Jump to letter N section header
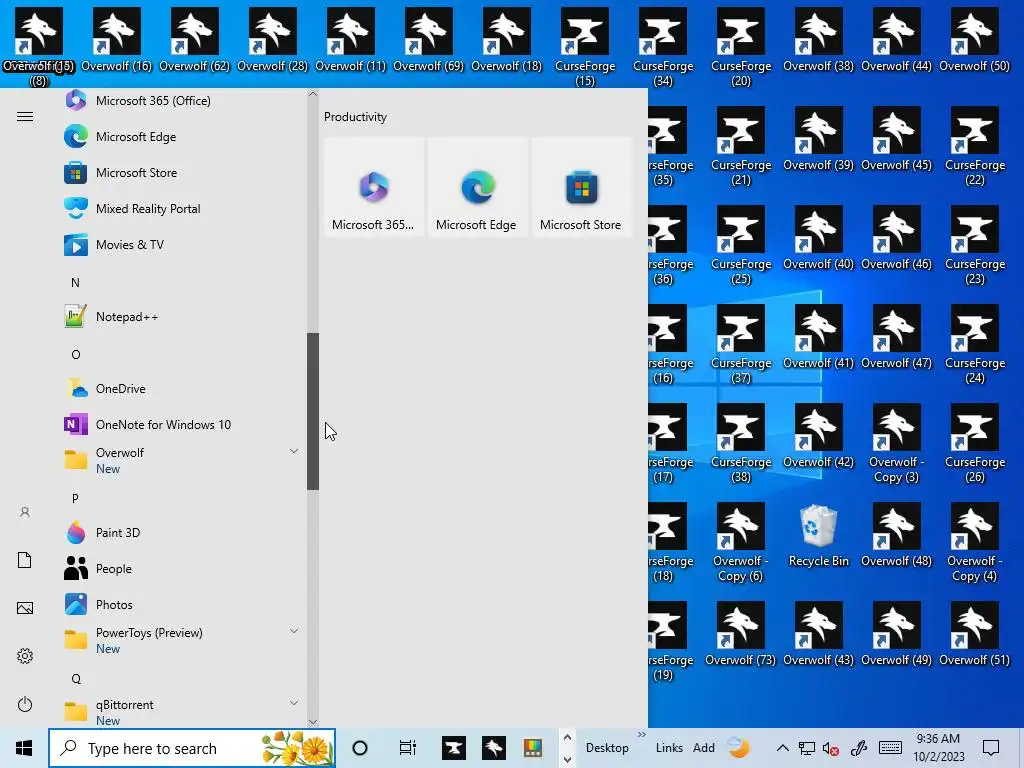Image resolution: width=1024 pixels, height=768 pixels. click(x=75, y=283)
